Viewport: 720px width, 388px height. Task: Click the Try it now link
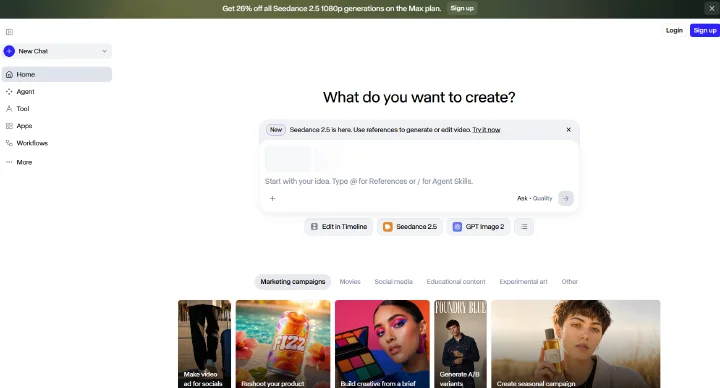click(x=486, y=130)
